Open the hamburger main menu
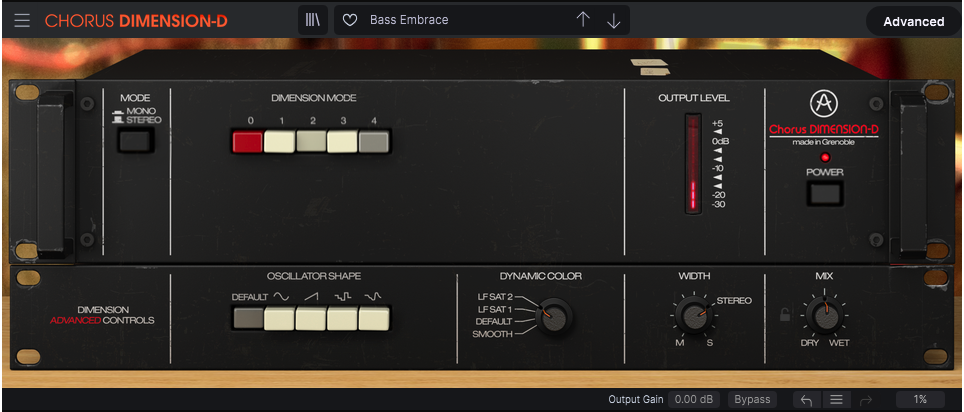This screenshot has width=964, height=412. [x=22, y=20]
